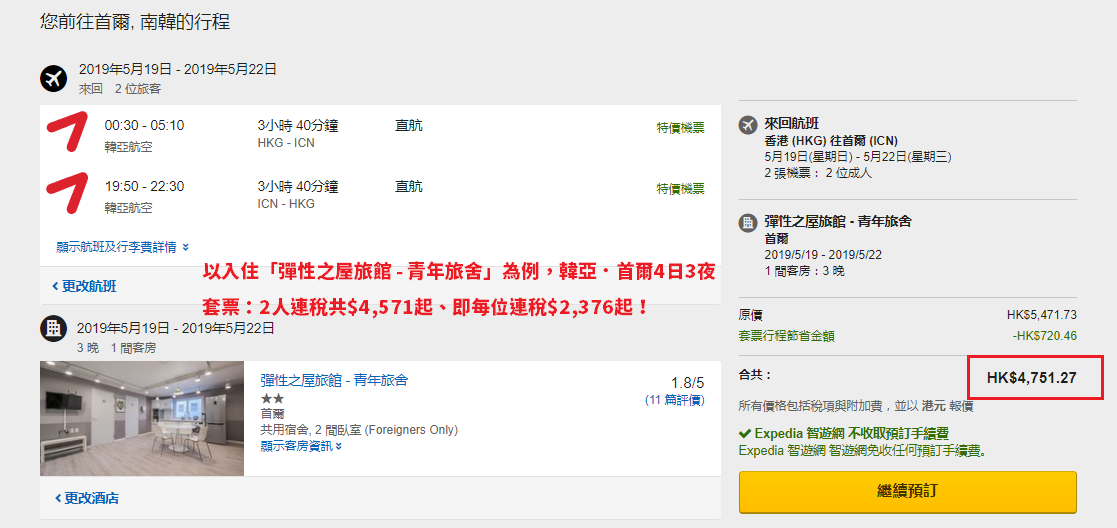Click the 繼續預訂 continue booking button
This screenshot has height=528, width=1117.
click(908, 492)
